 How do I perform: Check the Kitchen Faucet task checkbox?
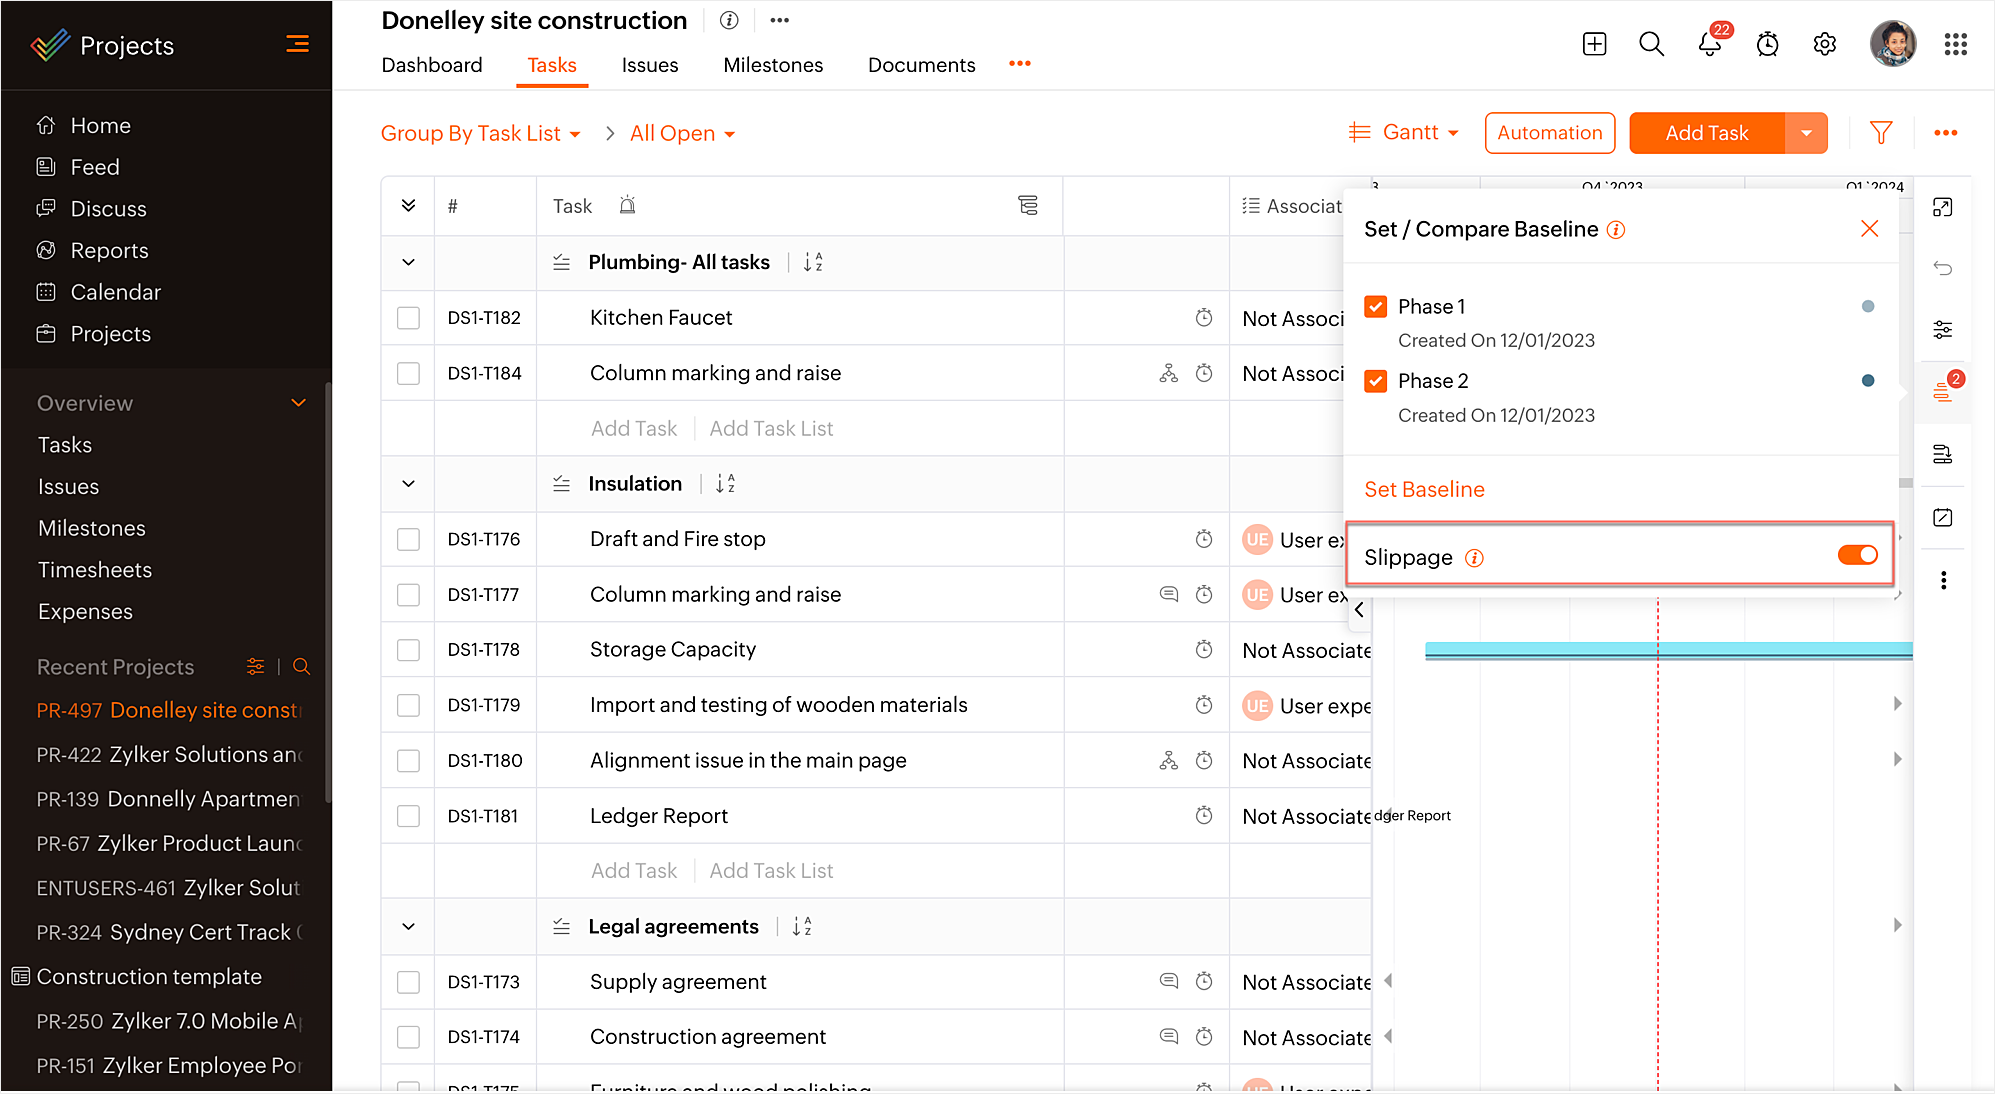click(x=408, y=318)
